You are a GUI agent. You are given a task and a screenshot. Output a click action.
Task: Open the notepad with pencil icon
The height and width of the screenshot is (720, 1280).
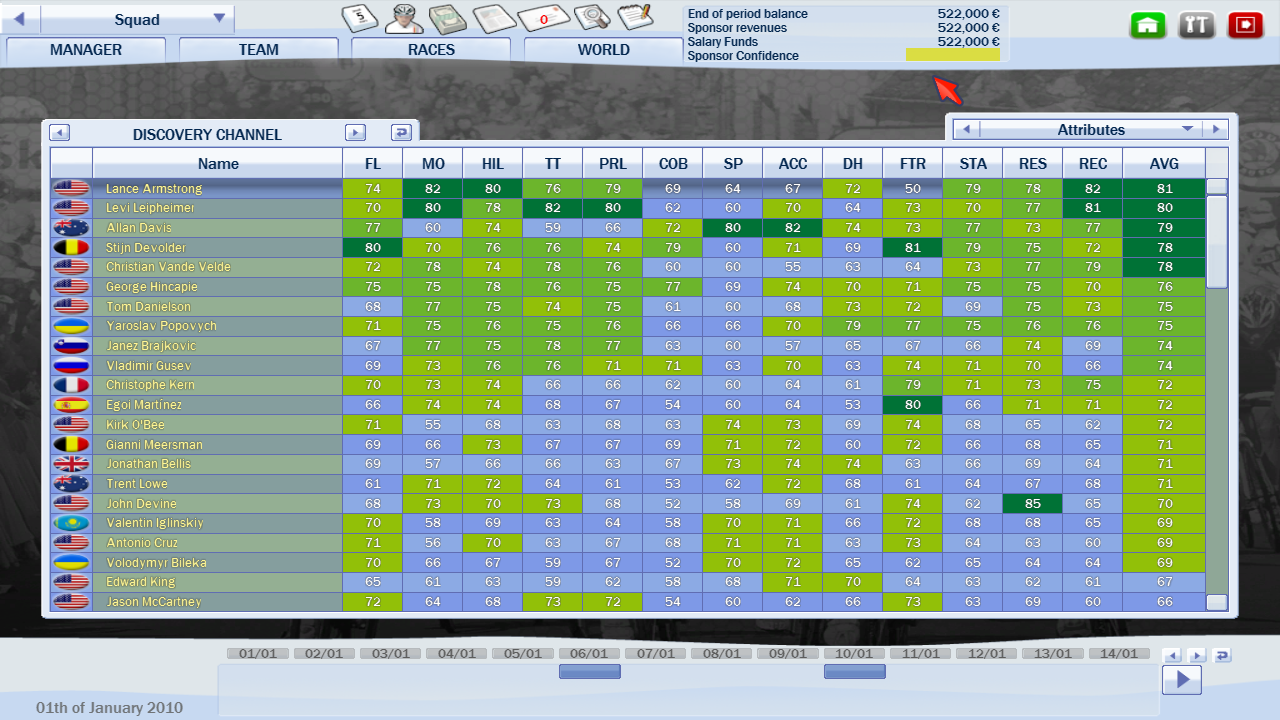tap(634, 18)
